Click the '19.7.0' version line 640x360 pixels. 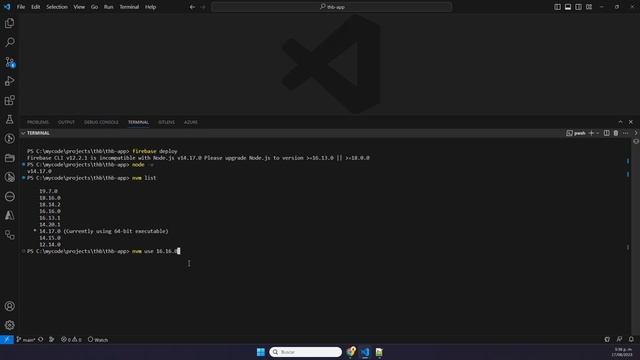48,191
